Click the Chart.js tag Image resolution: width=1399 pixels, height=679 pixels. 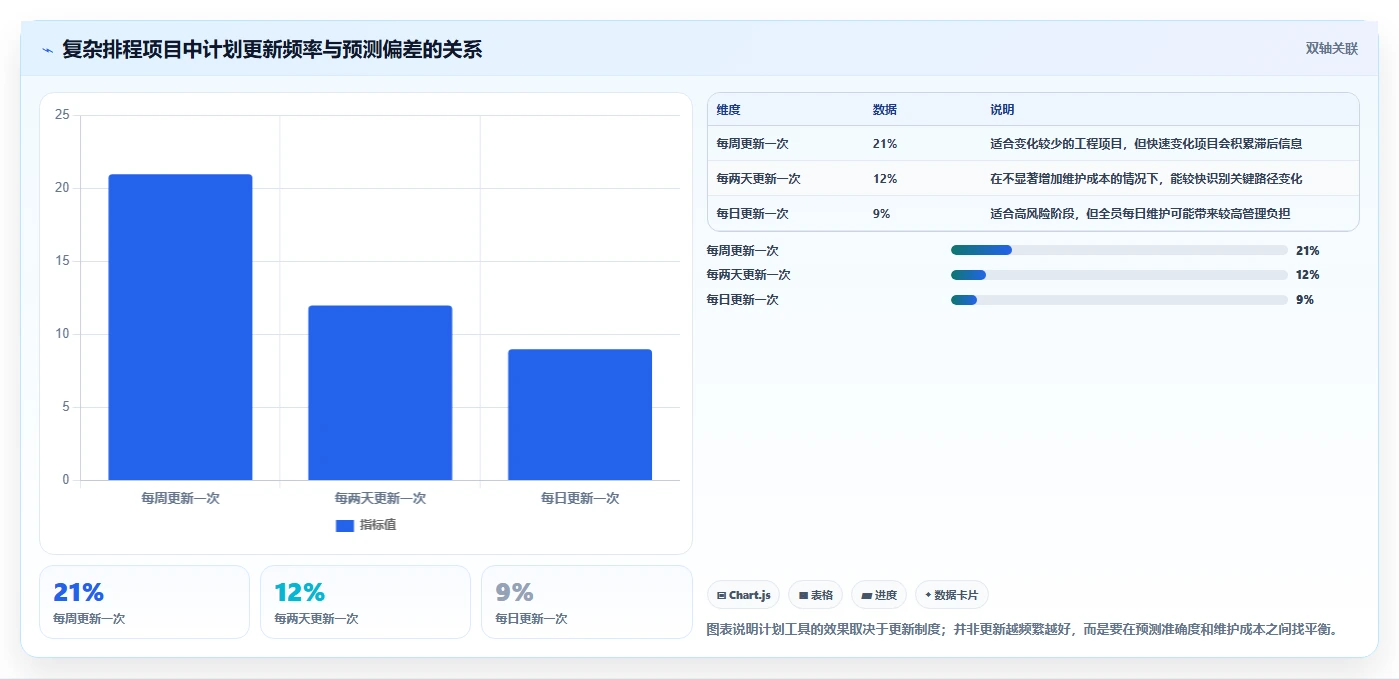click(x=743, y=595)
